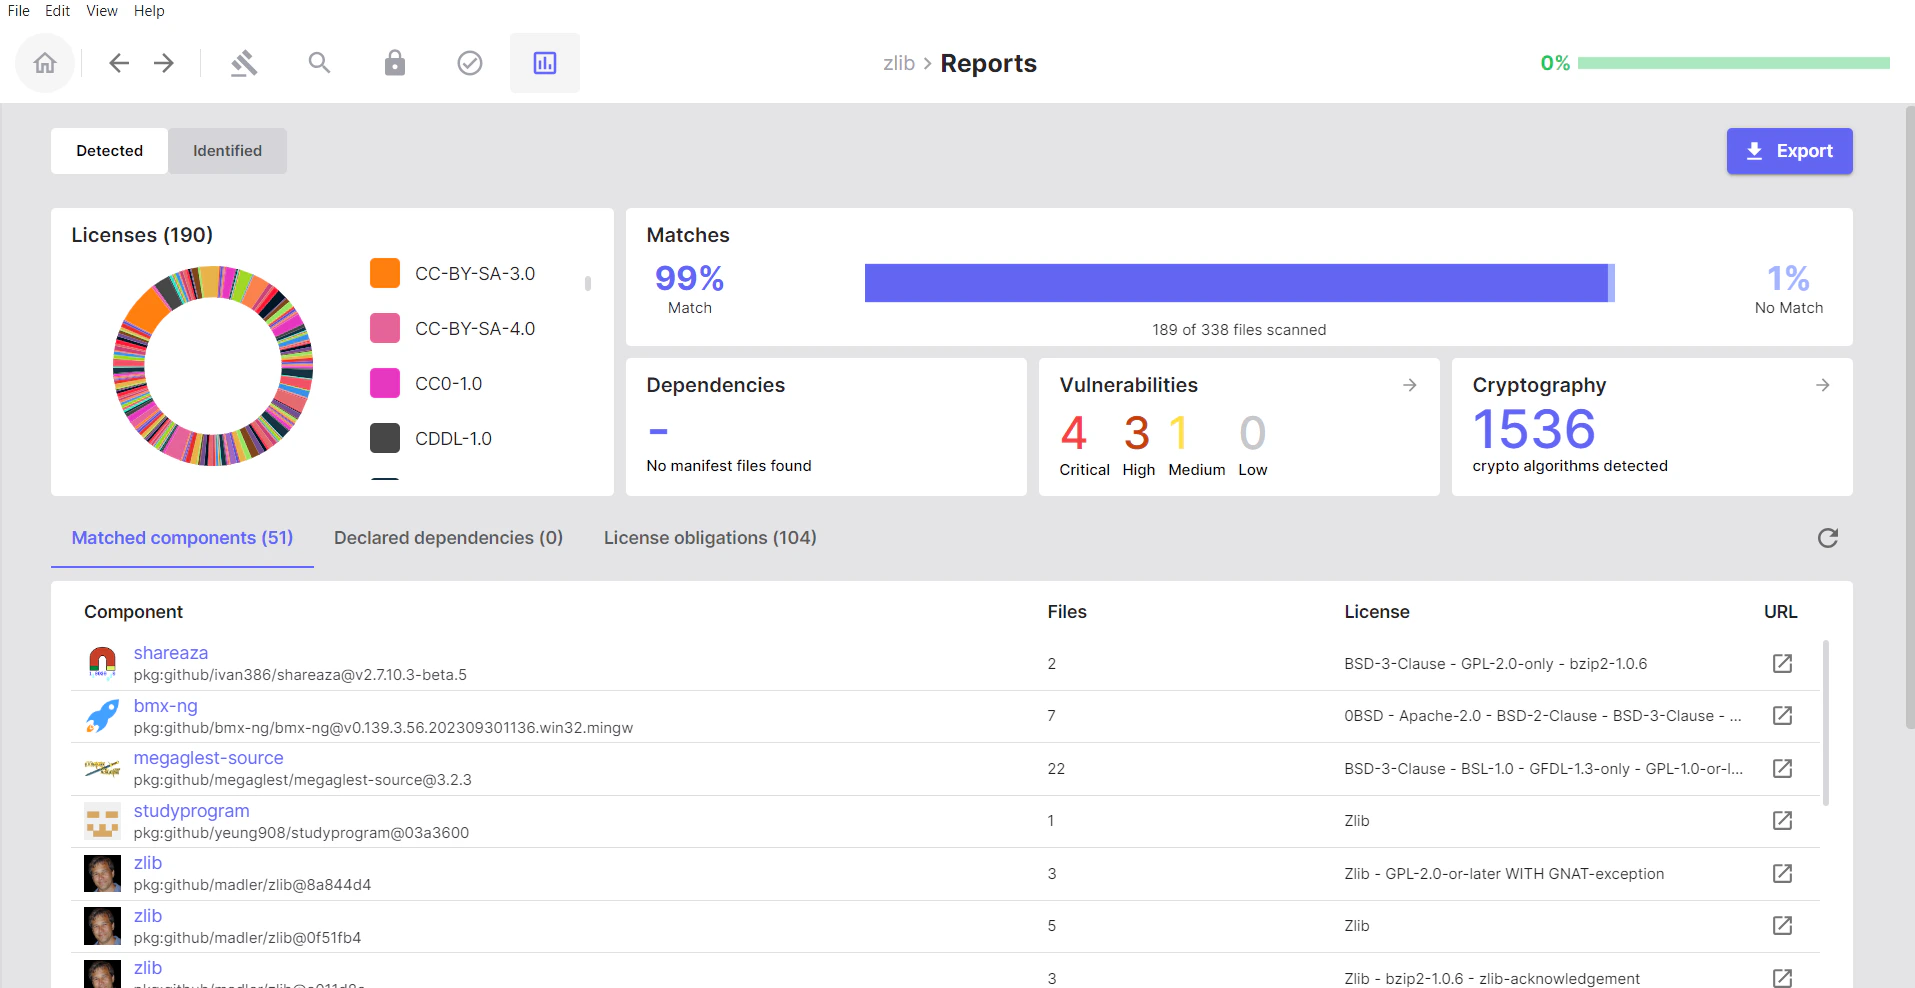Image resolution: width=1915 pixels, height=988 pixels.
Task: Open the Vulnerabilities details arrow
Action: (1409, 384)
